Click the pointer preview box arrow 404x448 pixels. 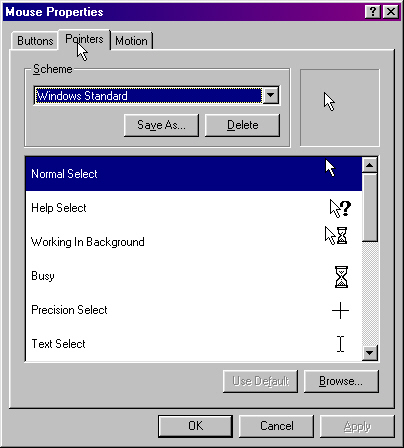[x=329, y=102]
